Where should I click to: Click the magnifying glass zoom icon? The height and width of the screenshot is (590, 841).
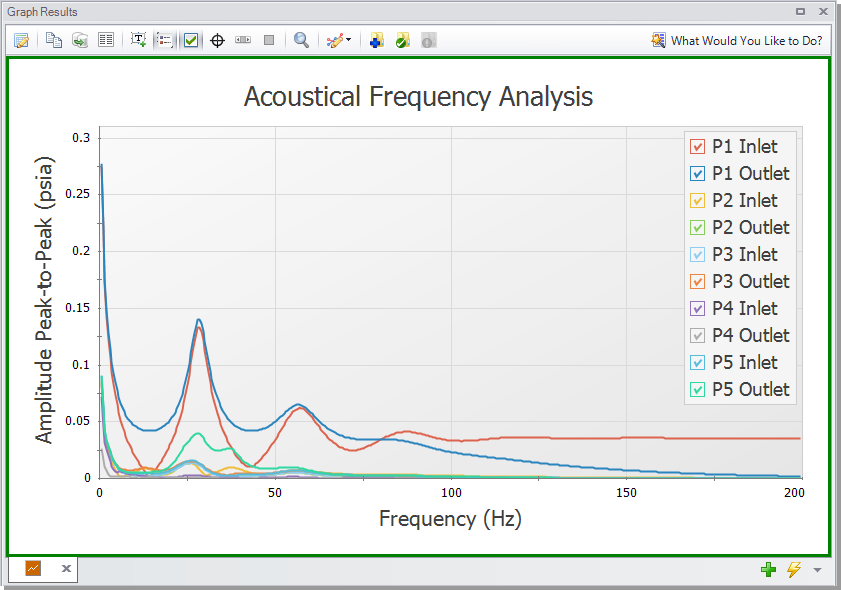301,40
